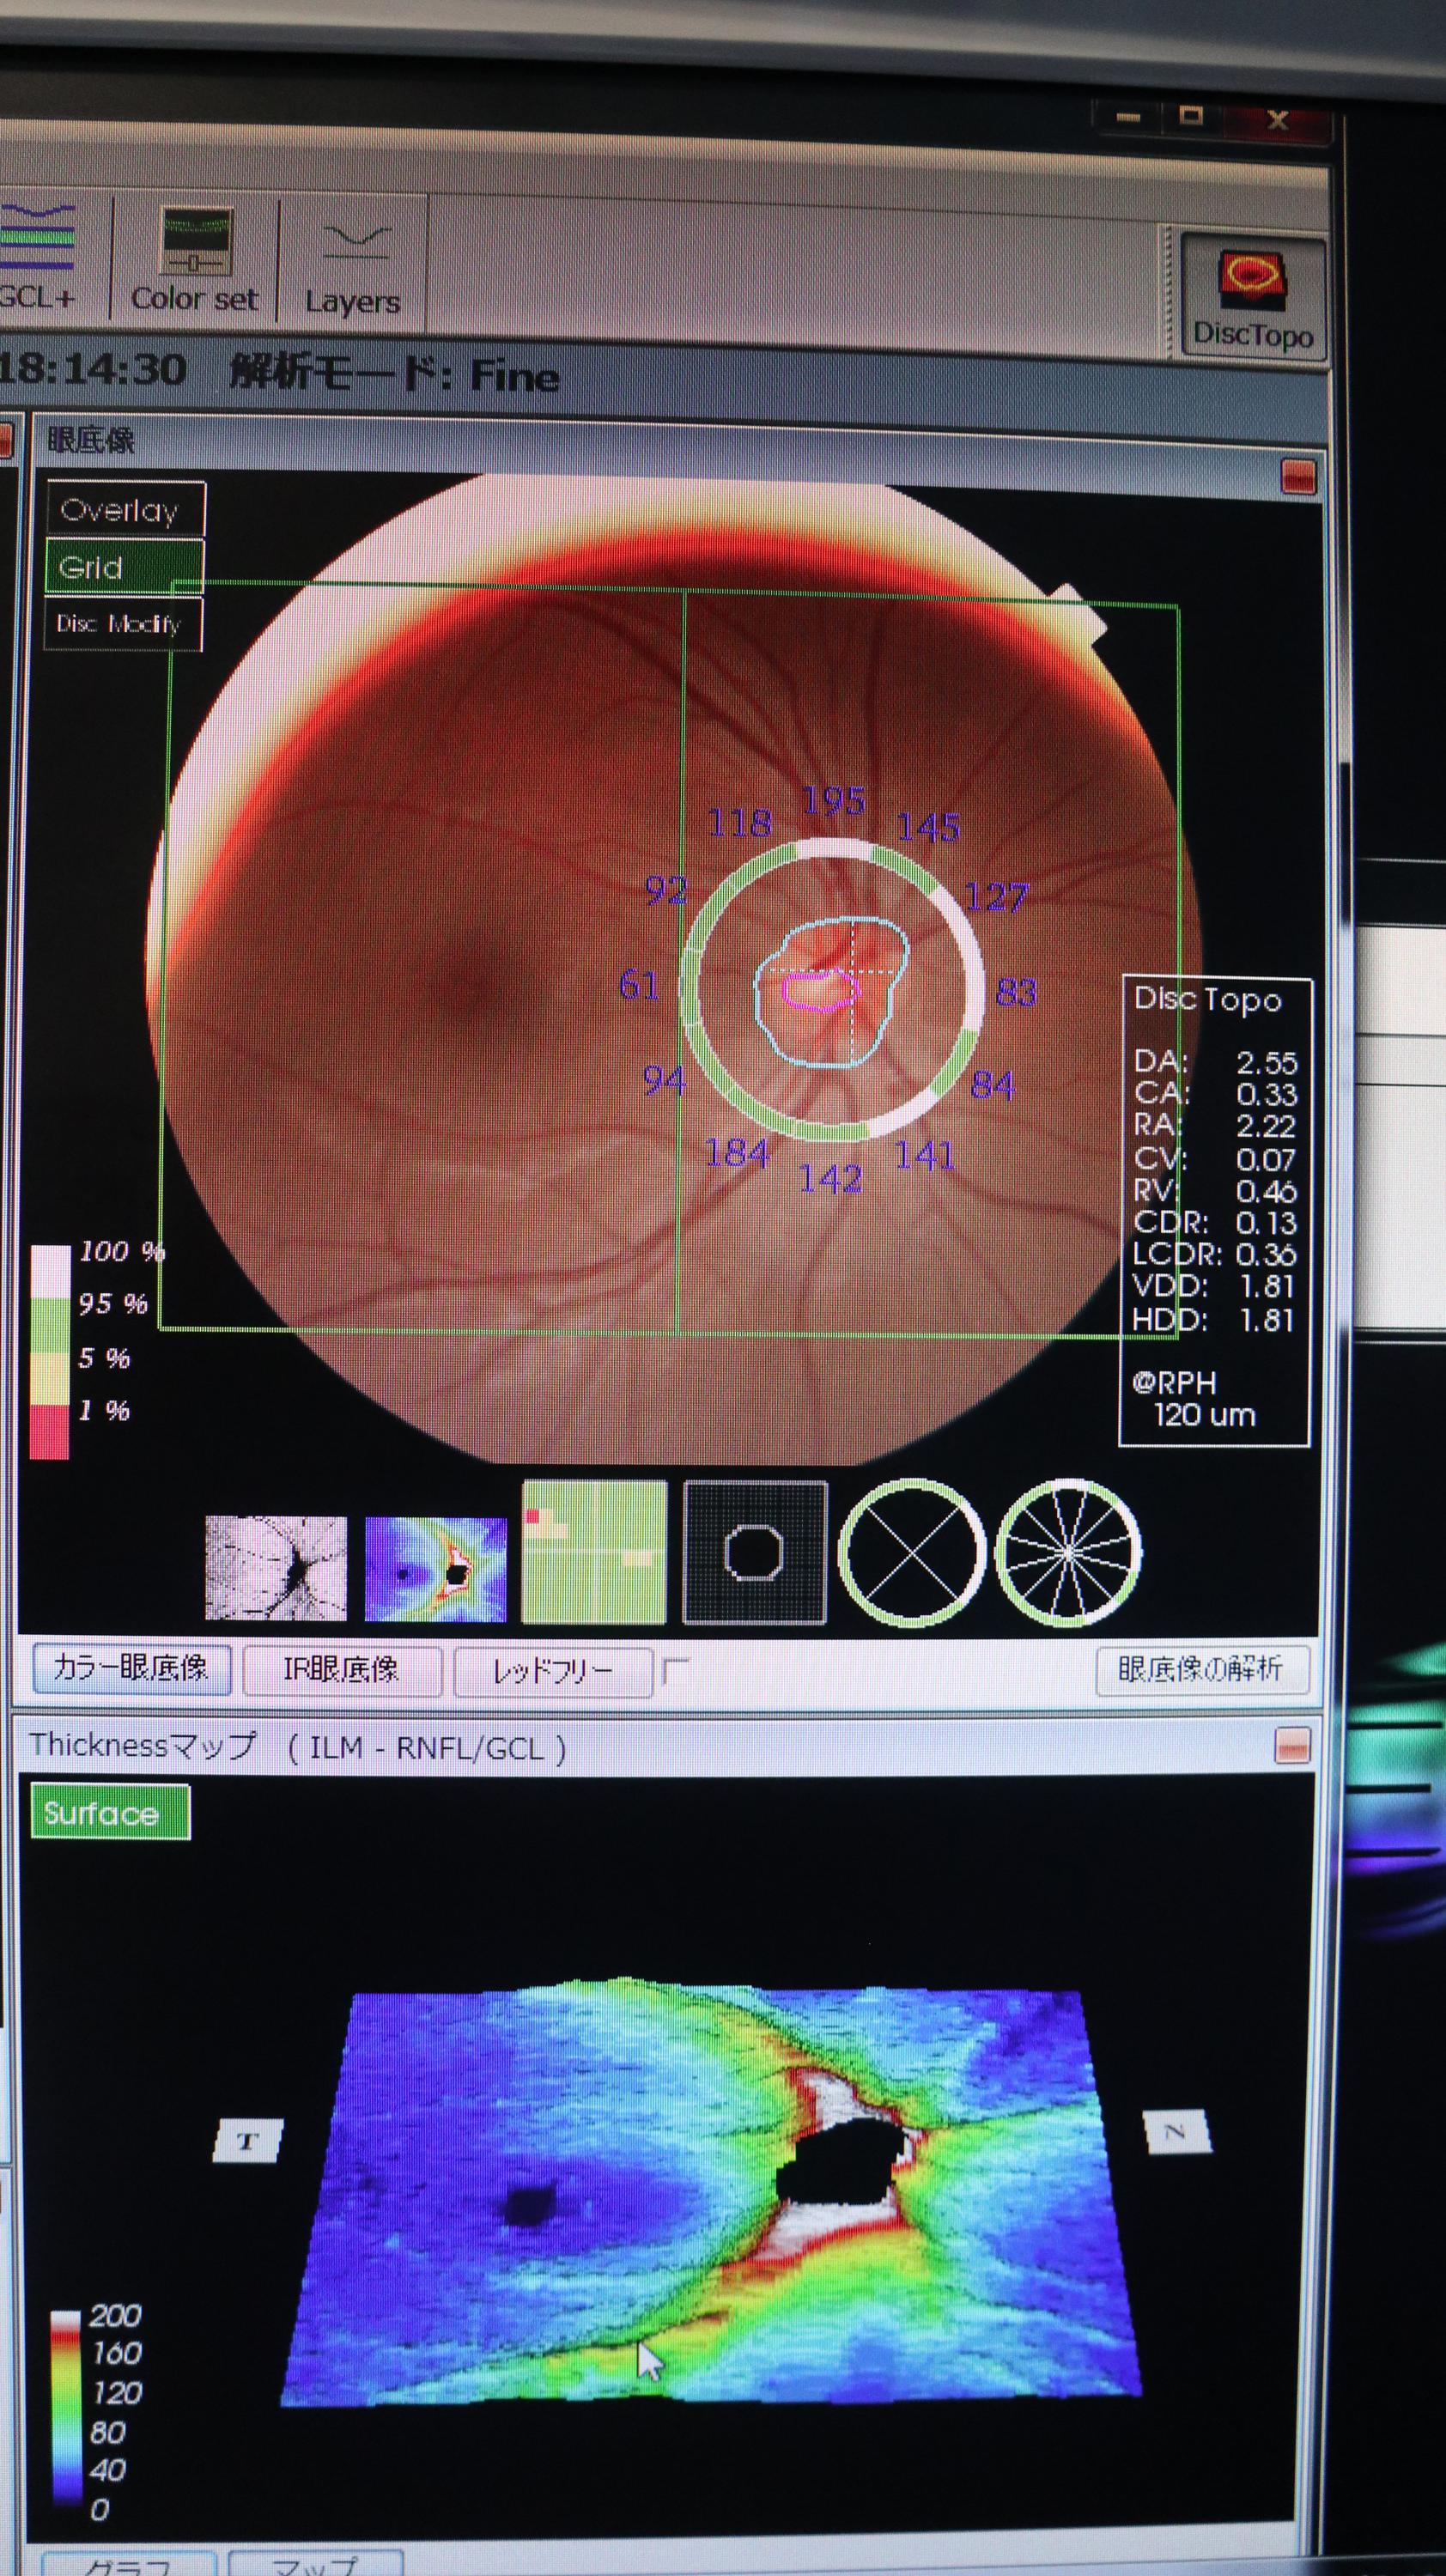Minimize the application window
Viewport: 1446px width, 2576px height.
[1128, 118]
